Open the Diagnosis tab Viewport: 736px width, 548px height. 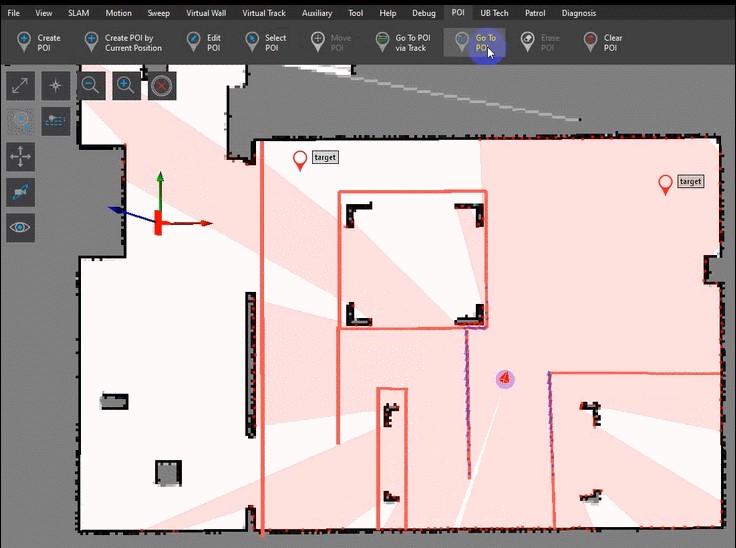(579, 13)
